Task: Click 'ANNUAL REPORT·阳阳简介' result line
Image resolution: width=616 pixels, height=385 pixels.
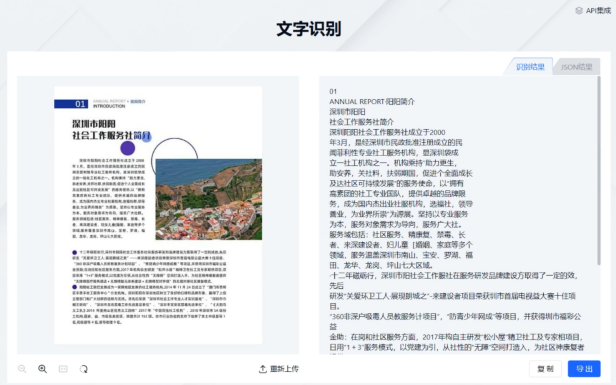Action: point(372,102)
